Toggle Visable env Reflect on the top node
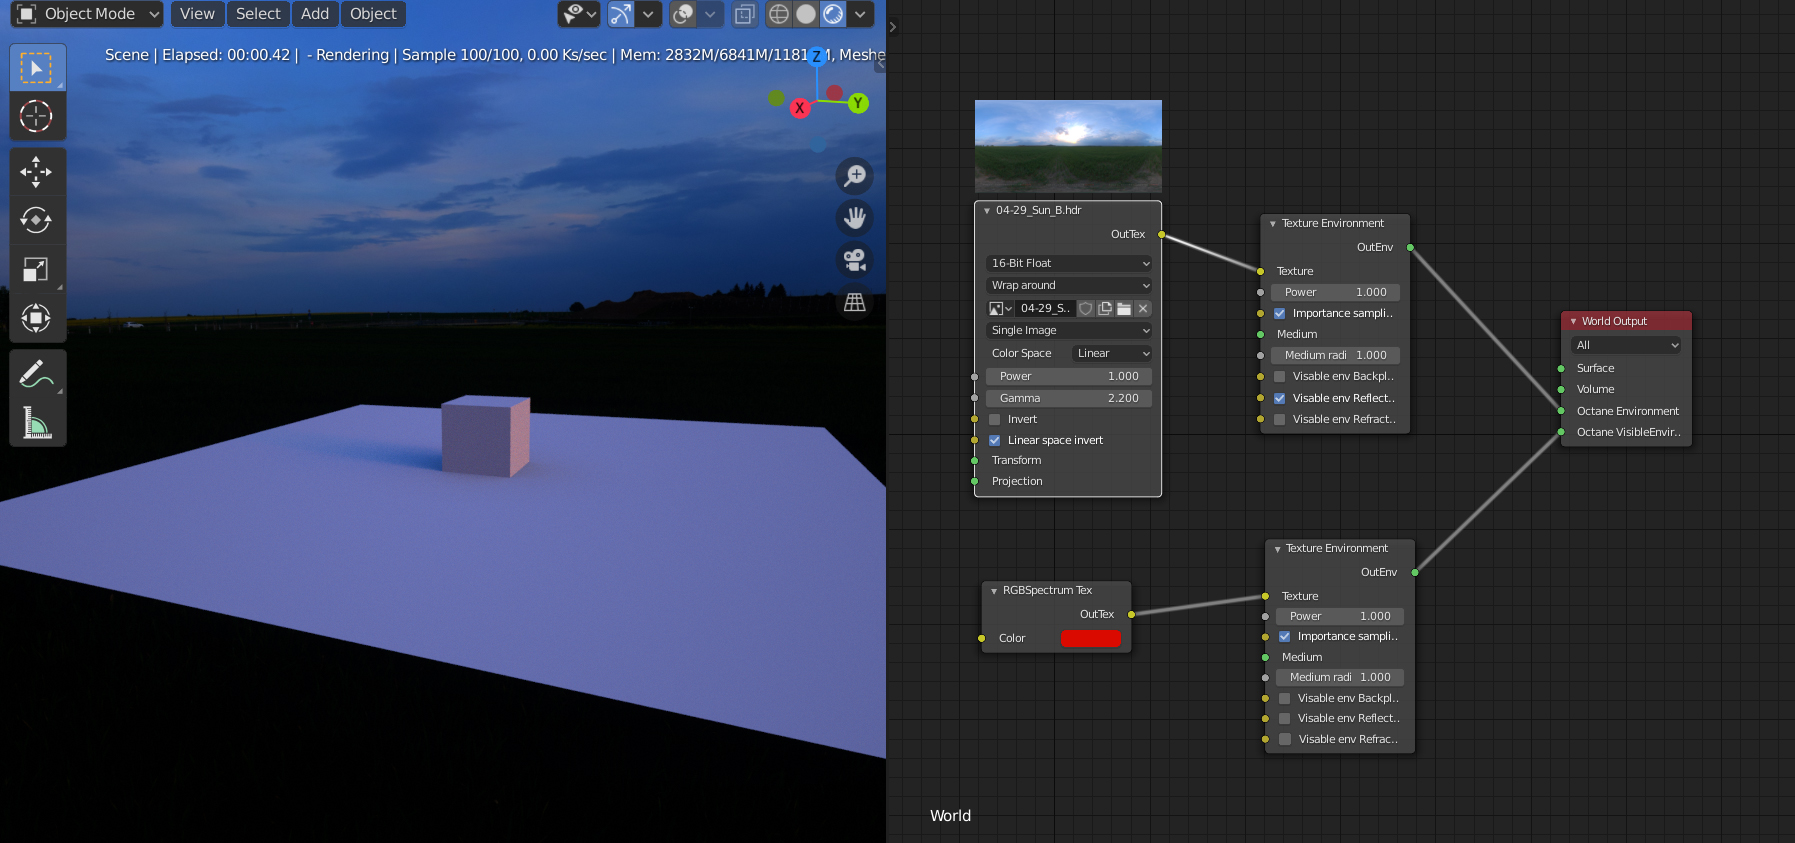 coord(1280,398)
